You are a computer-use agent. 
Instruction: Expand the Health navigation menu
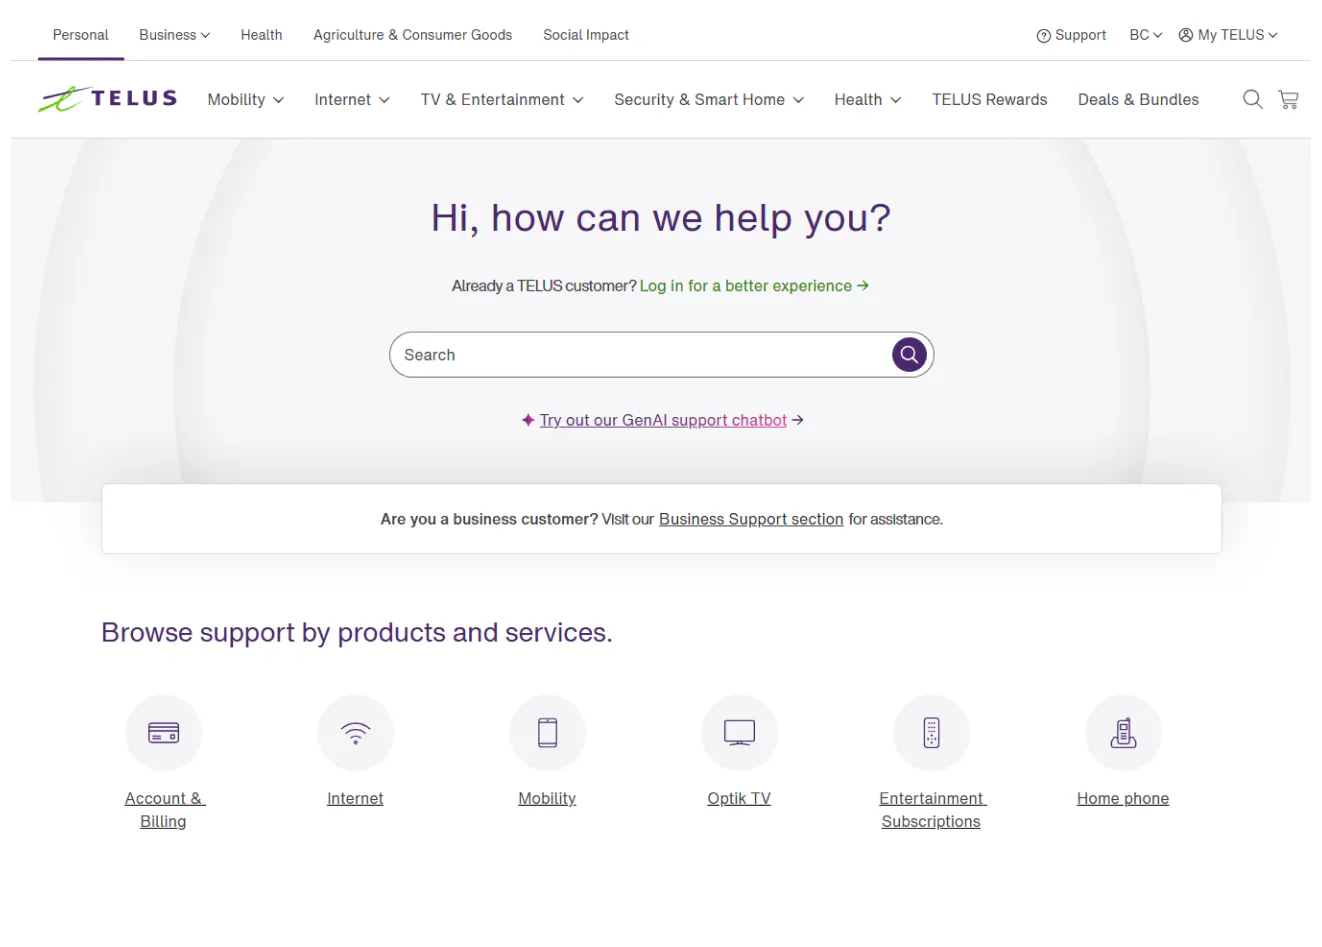tap(868, 100)
